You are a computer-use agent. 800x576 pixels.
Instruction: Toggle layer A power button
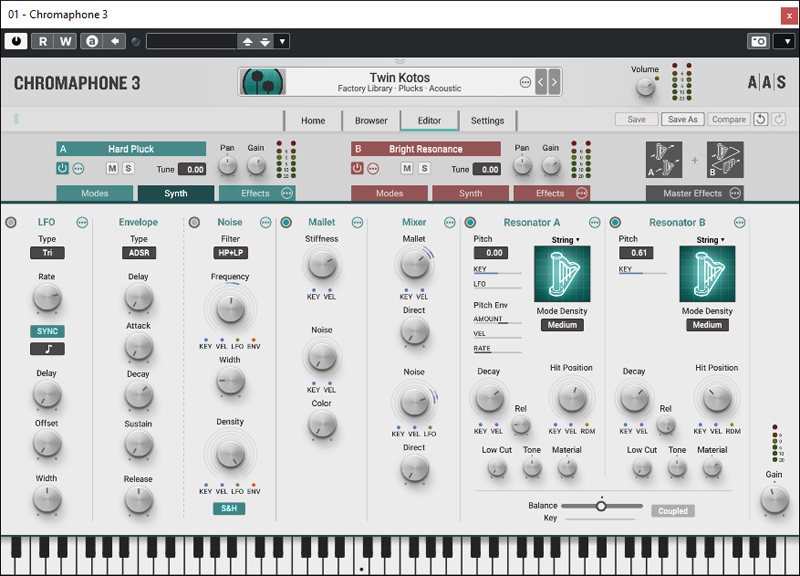(63, 168)
